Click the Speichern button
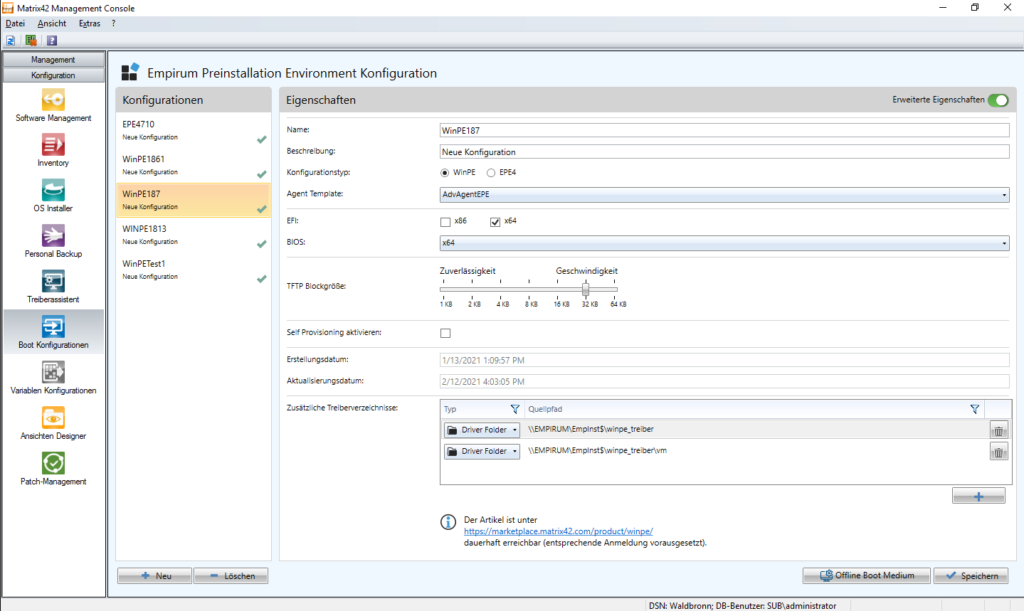The image size is (1024, 611). (x=971, y=576)
